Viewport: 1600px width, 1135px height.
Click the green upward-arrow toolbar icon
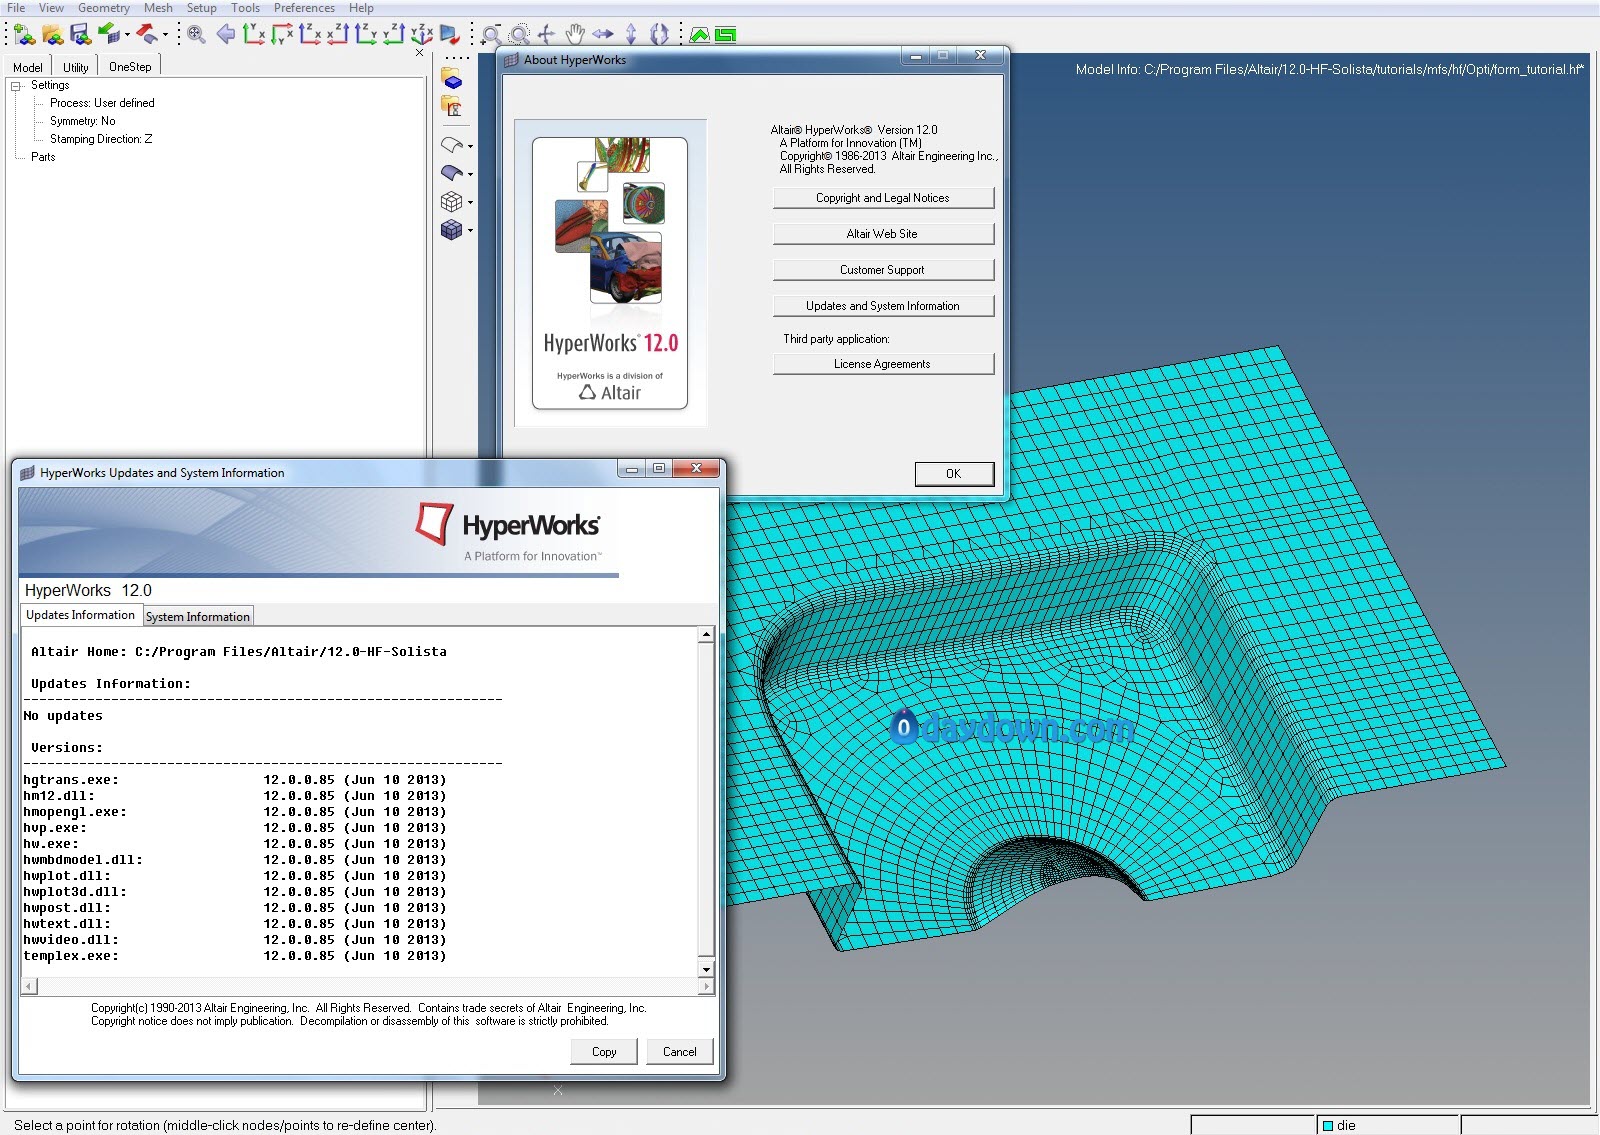click(700, 35)
